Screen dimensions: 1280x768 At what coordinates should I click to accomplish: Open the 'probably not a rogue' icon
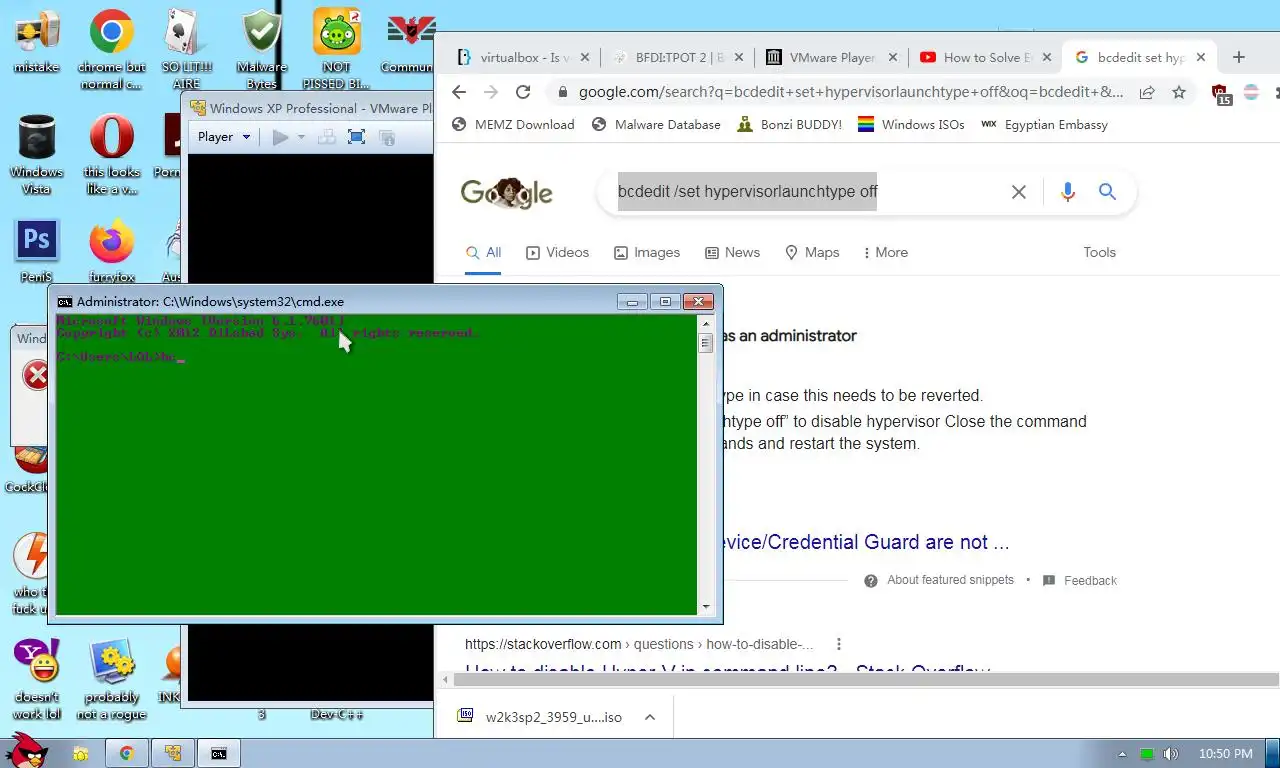111,679
